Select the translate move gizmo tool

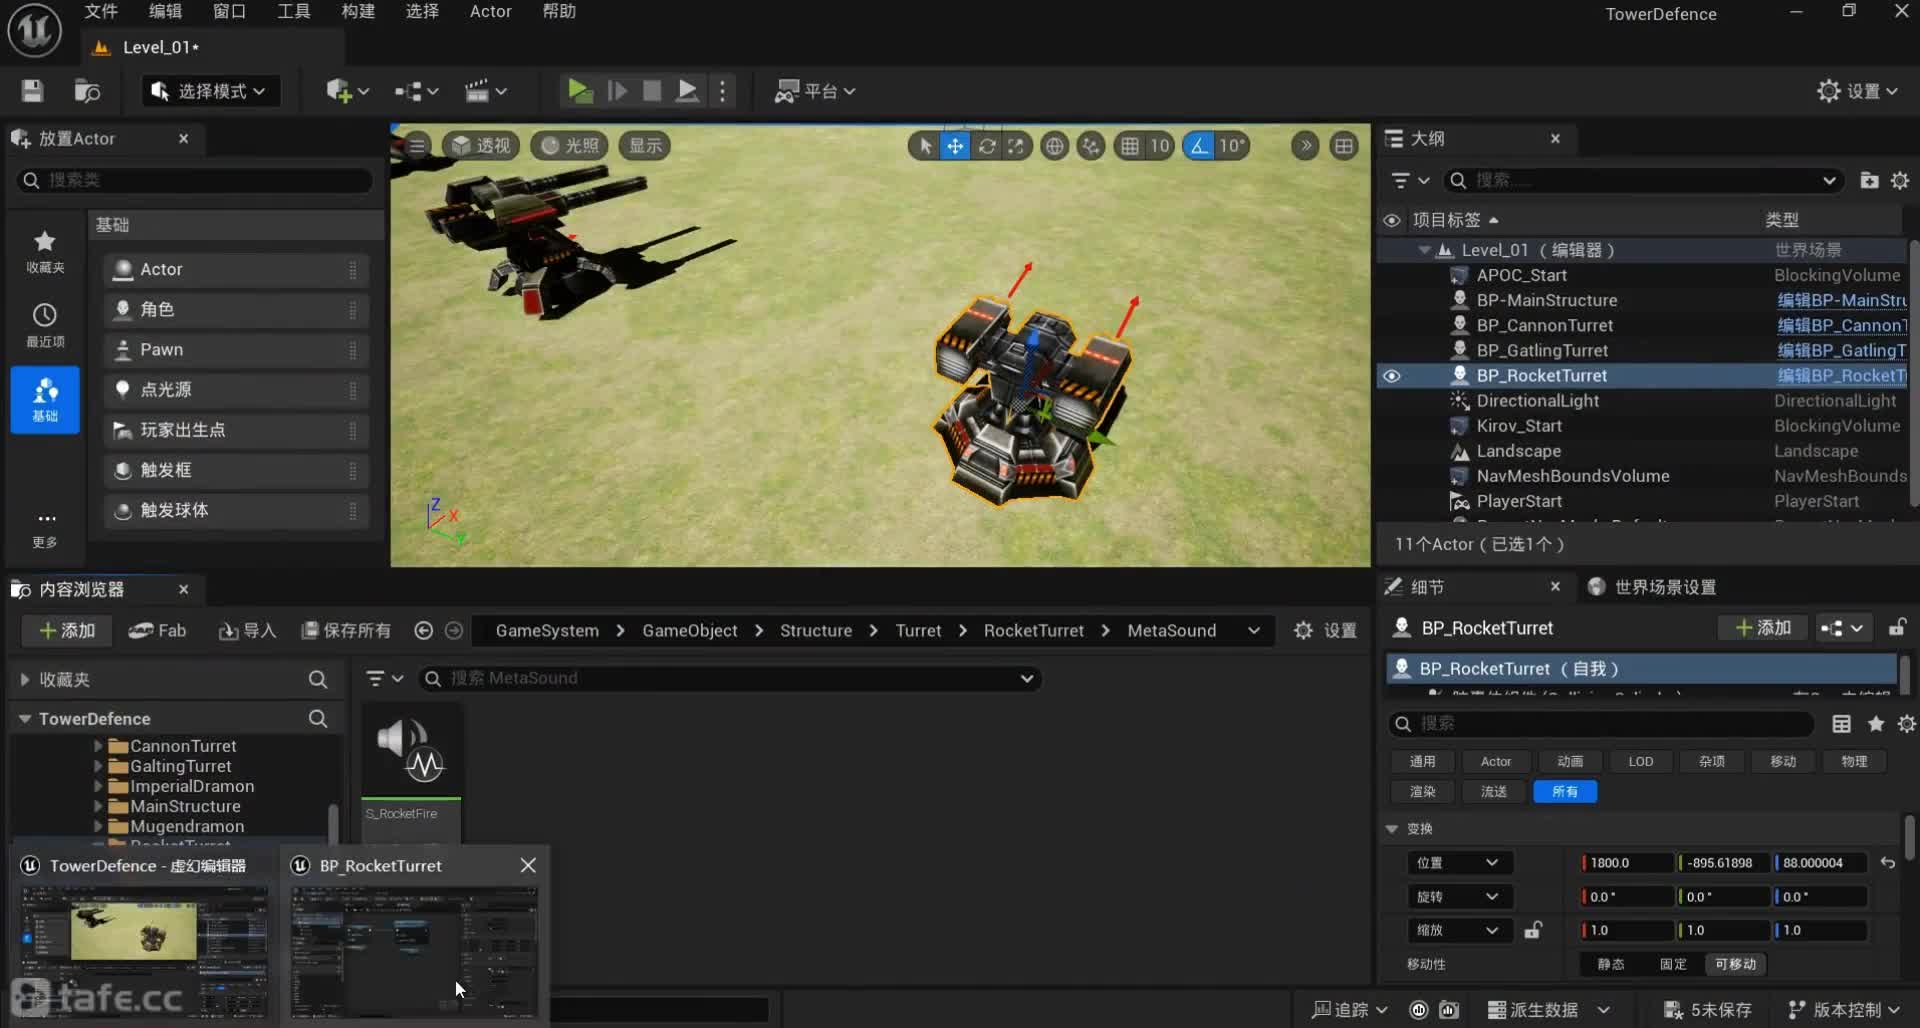955,146
